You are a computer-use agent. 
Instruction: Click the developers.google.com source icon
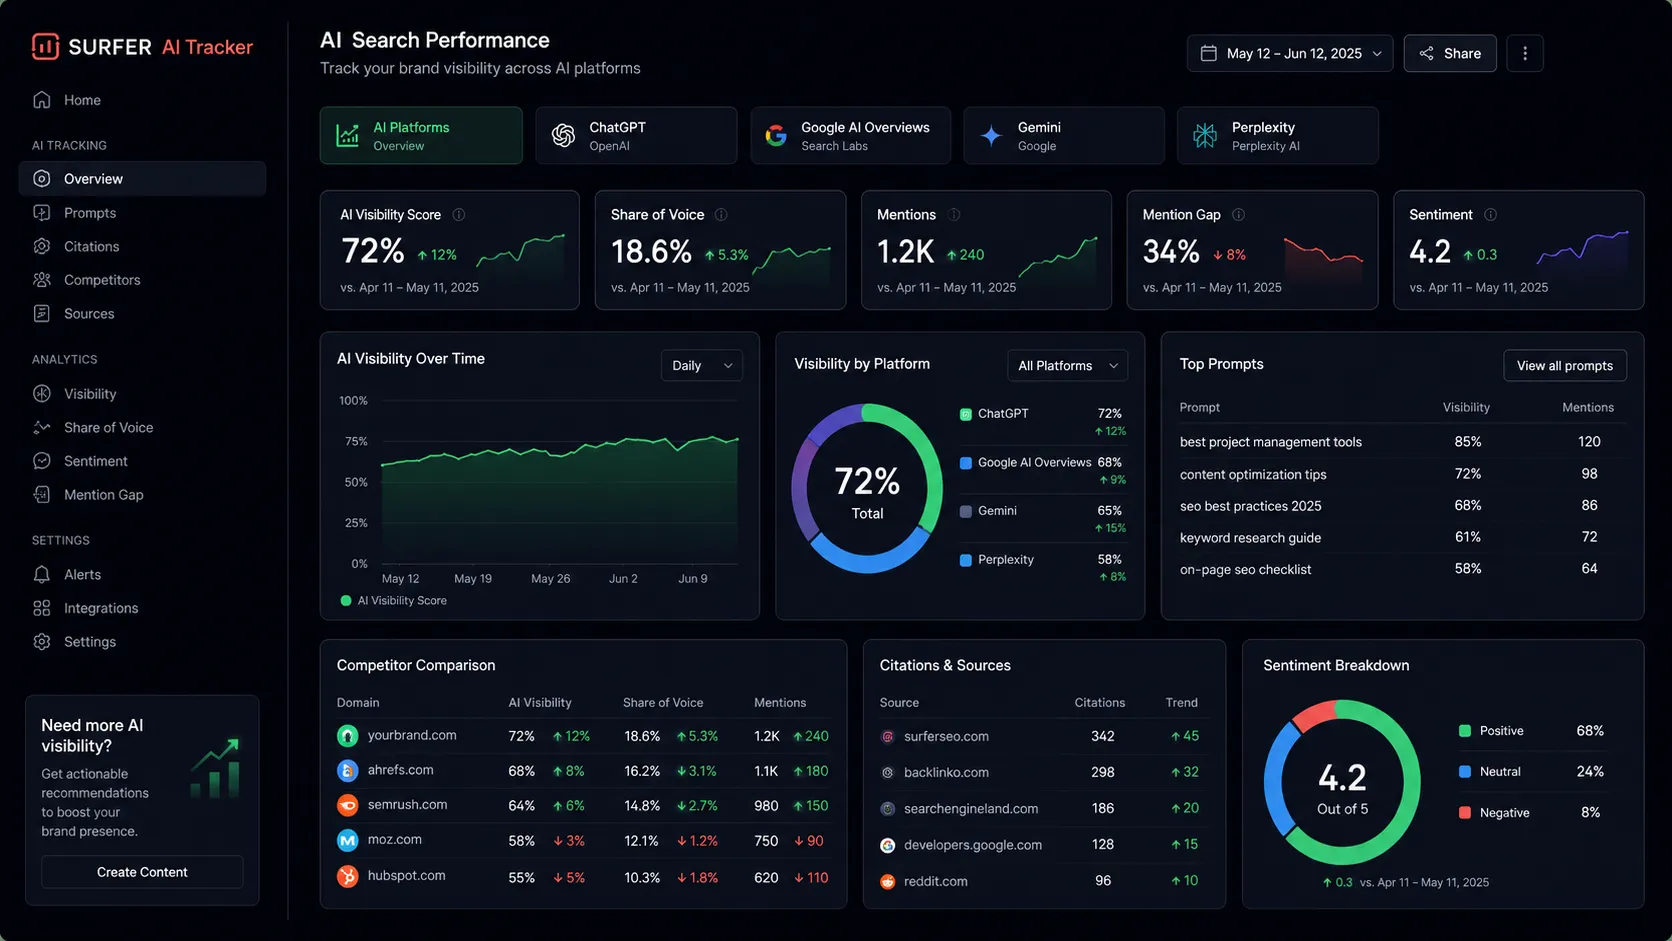tap(887, 846)
